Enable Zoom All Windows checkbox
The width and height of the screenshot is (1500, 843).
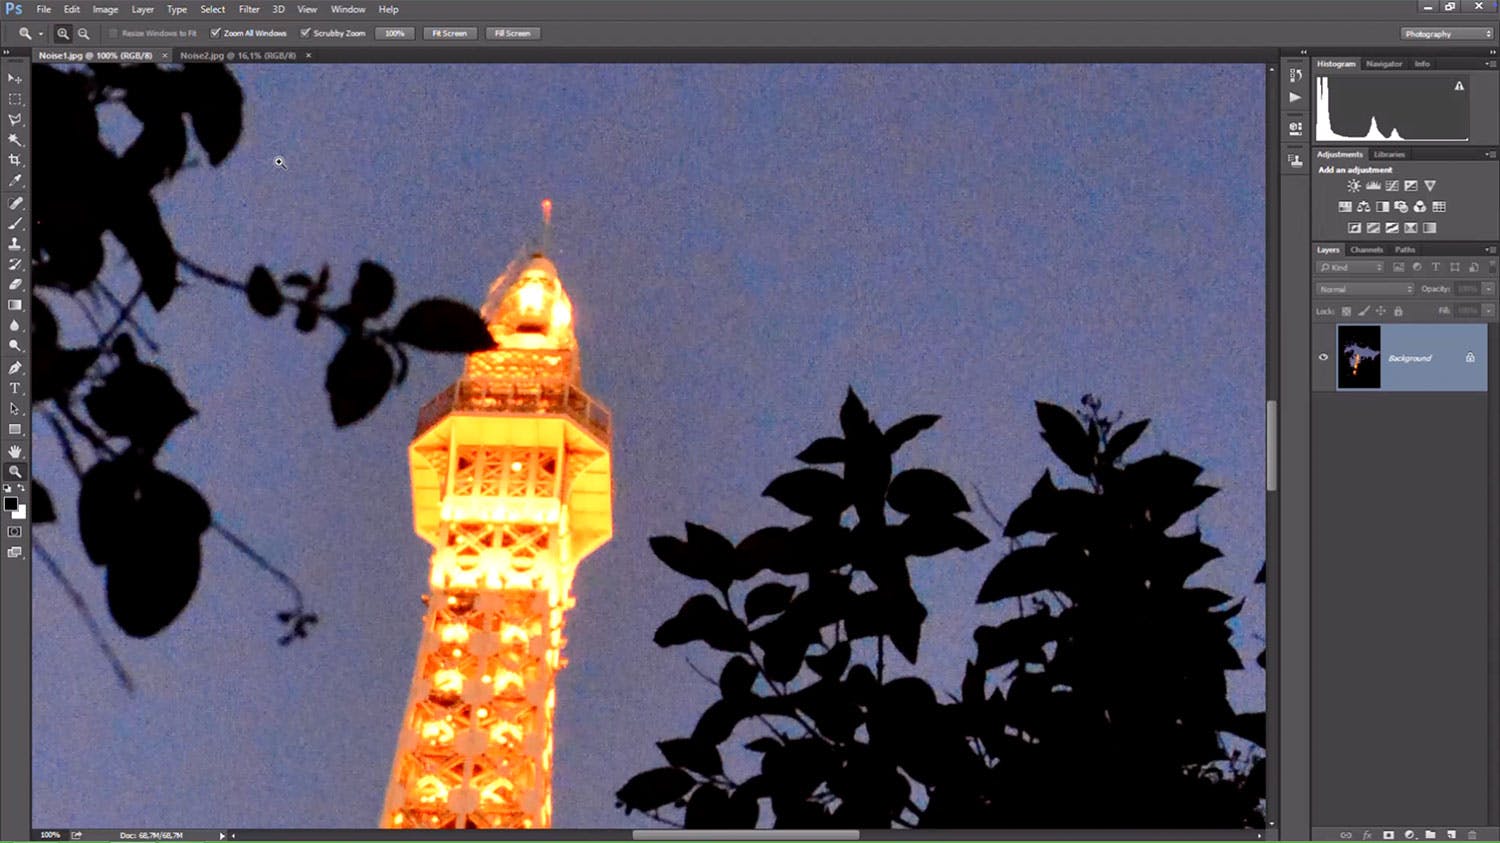pyautogui.click(x=215, y=33)
